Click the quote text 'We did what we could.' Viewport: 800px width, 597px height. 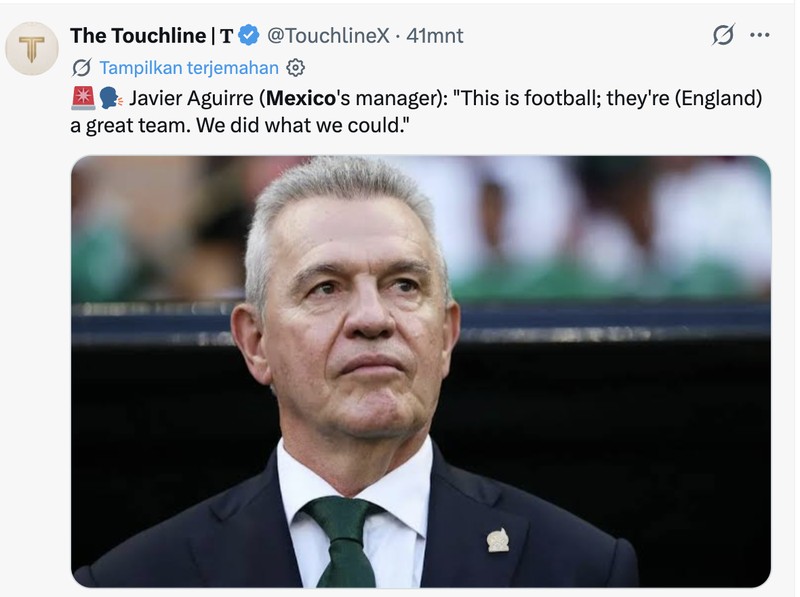click(303, 125)
